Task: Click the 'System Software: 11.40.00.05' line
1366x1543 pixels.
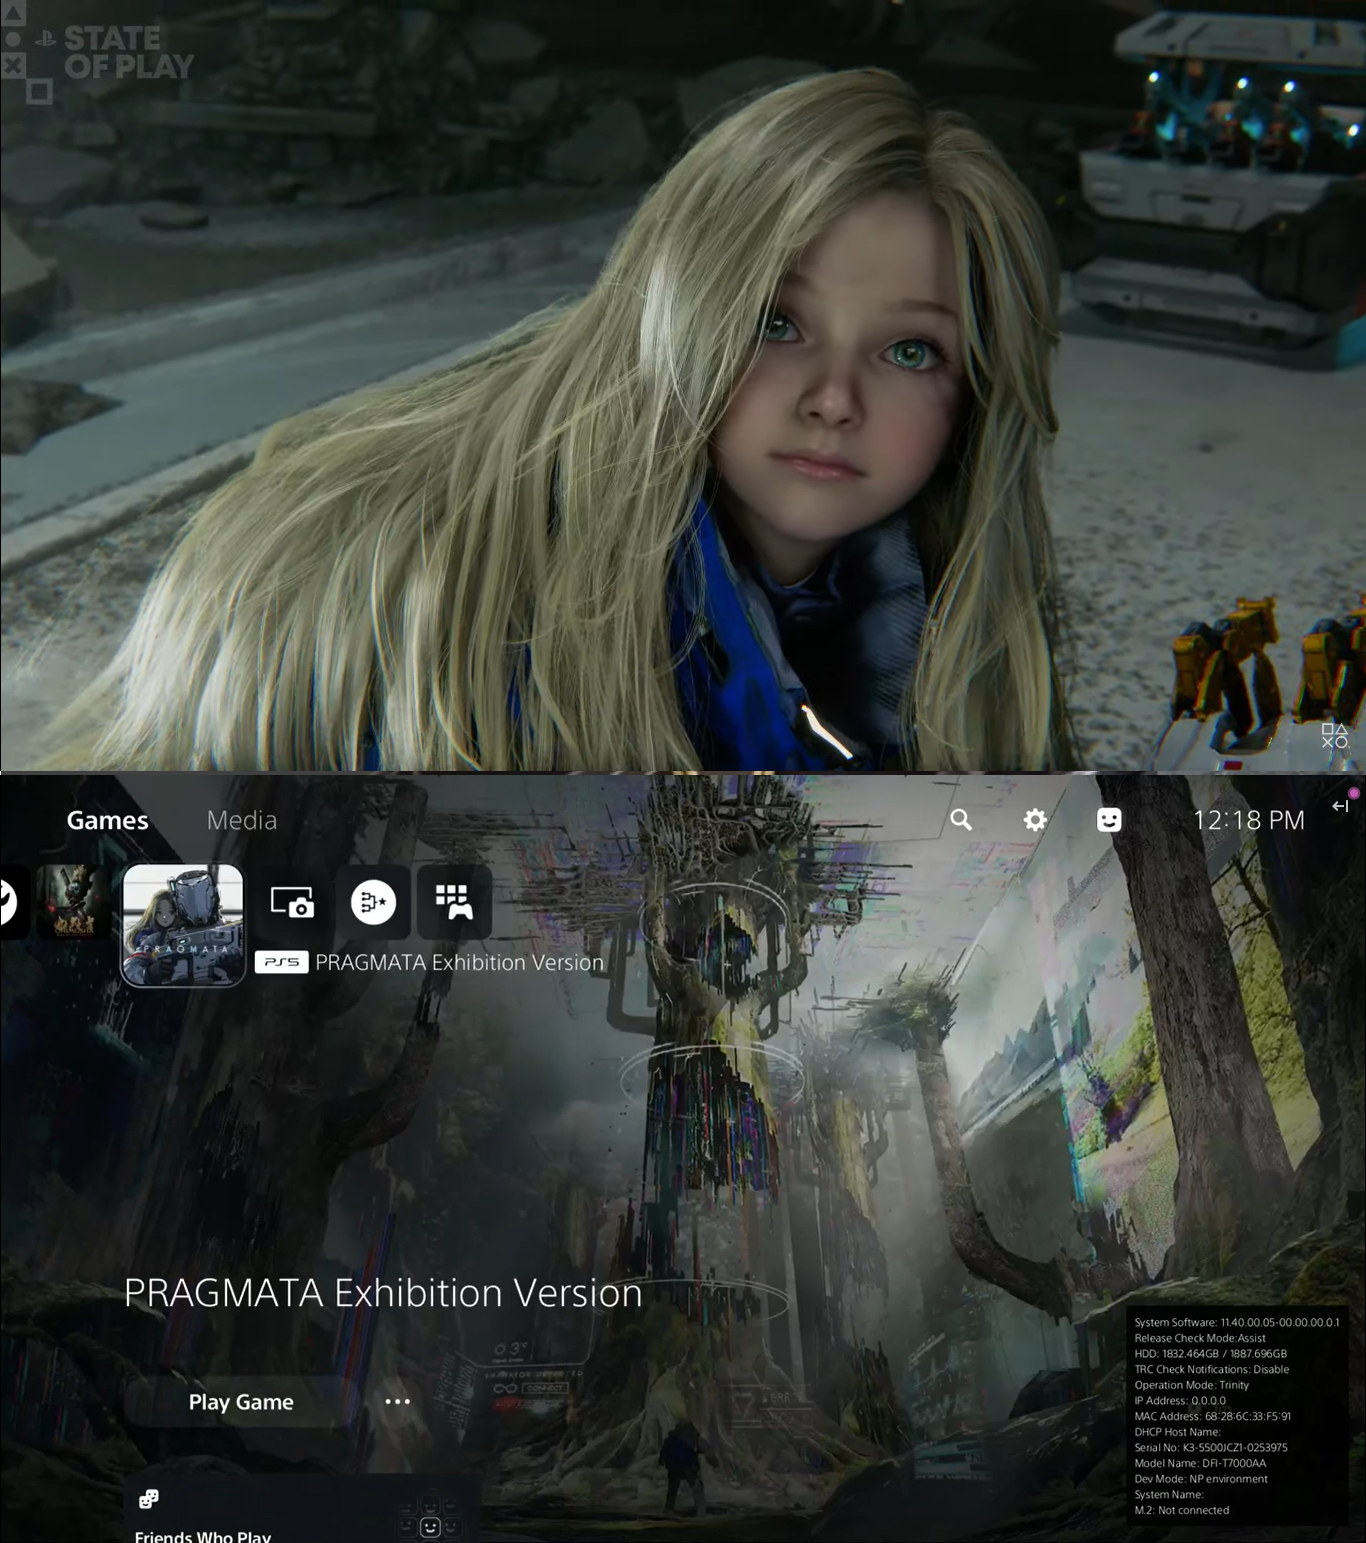Action: [1237, 1322]
